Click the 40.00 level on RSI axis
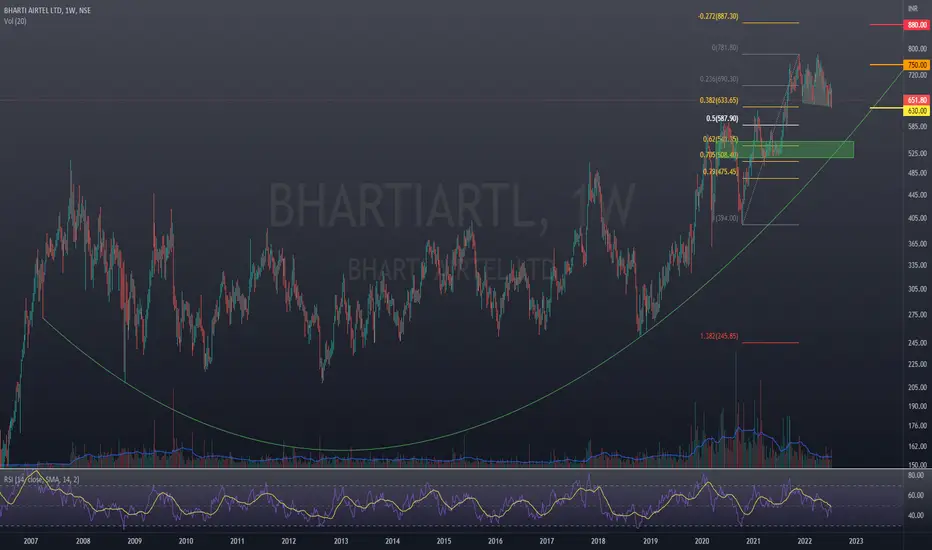Screen dimensions: 932x550 point(916,516)
